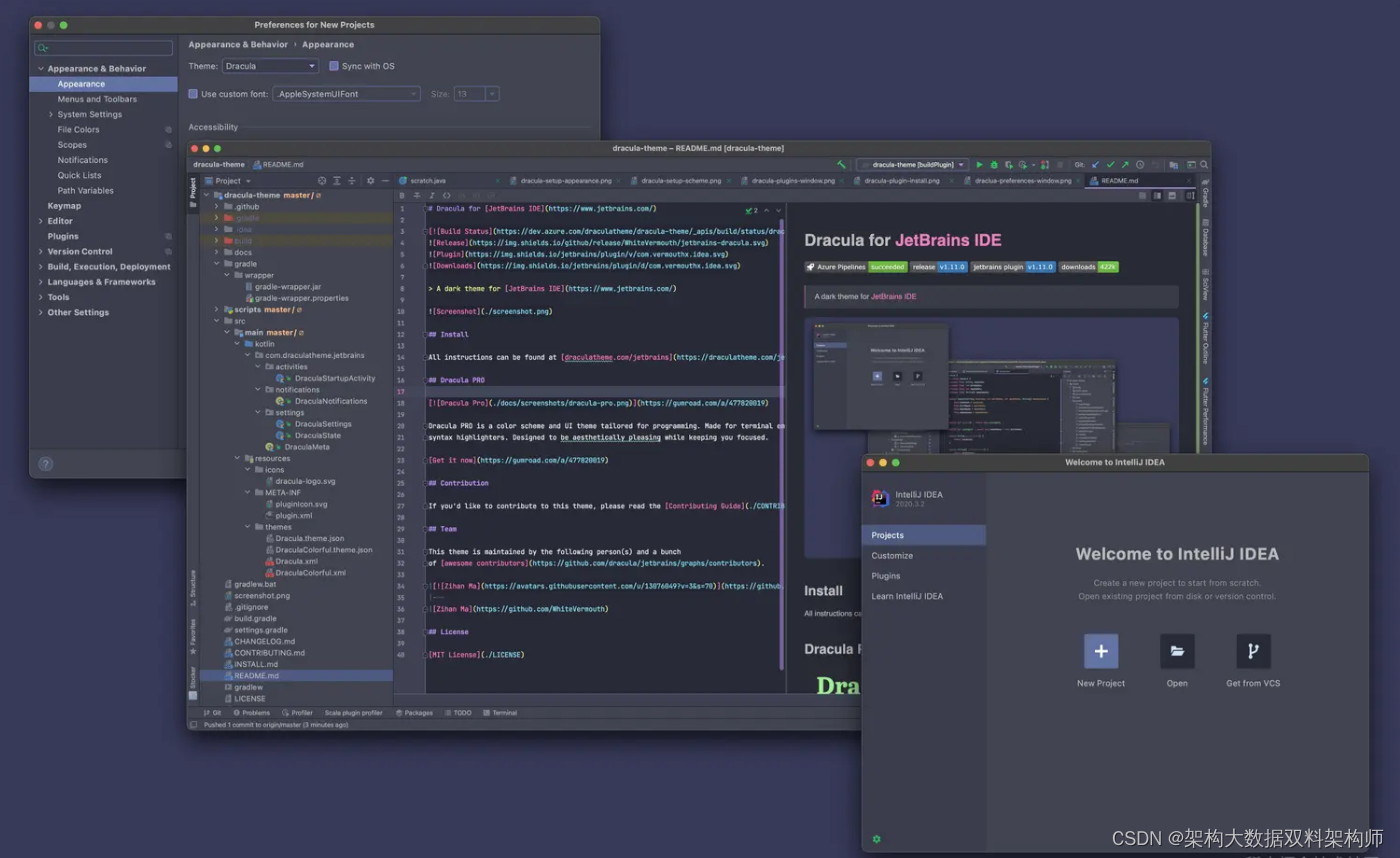Open the TODO tool window tab

click(457, 713)
